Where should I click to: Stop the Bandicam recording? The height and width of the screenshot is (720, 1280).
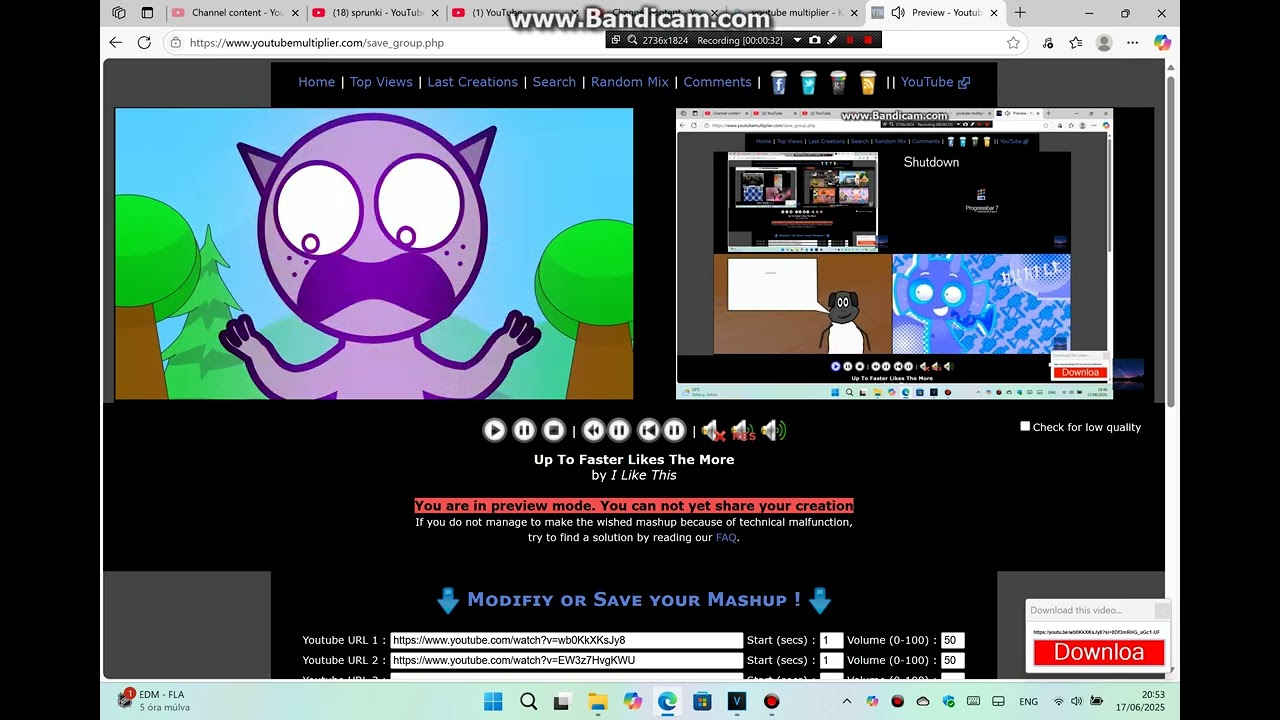pyautogui.click(x=868, y=40)
